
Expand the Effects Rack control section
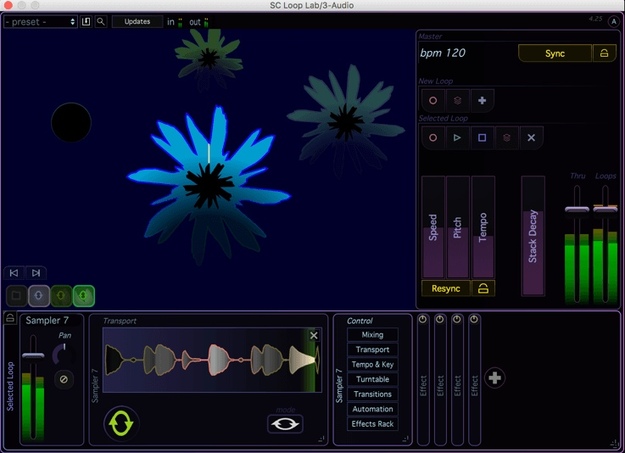pos(372,424)
